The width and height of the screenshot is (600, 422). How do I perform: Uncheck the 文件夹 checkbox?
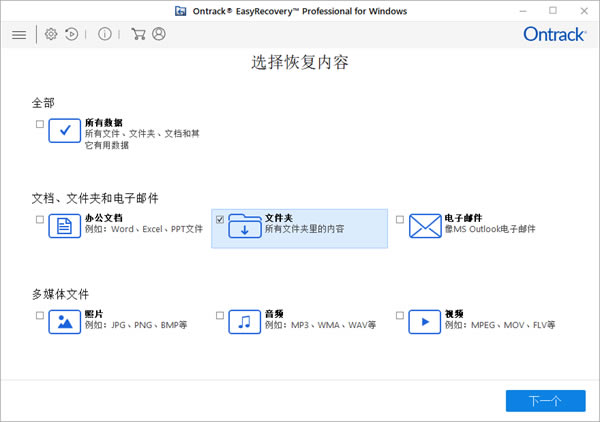click(x=220, y=219)
